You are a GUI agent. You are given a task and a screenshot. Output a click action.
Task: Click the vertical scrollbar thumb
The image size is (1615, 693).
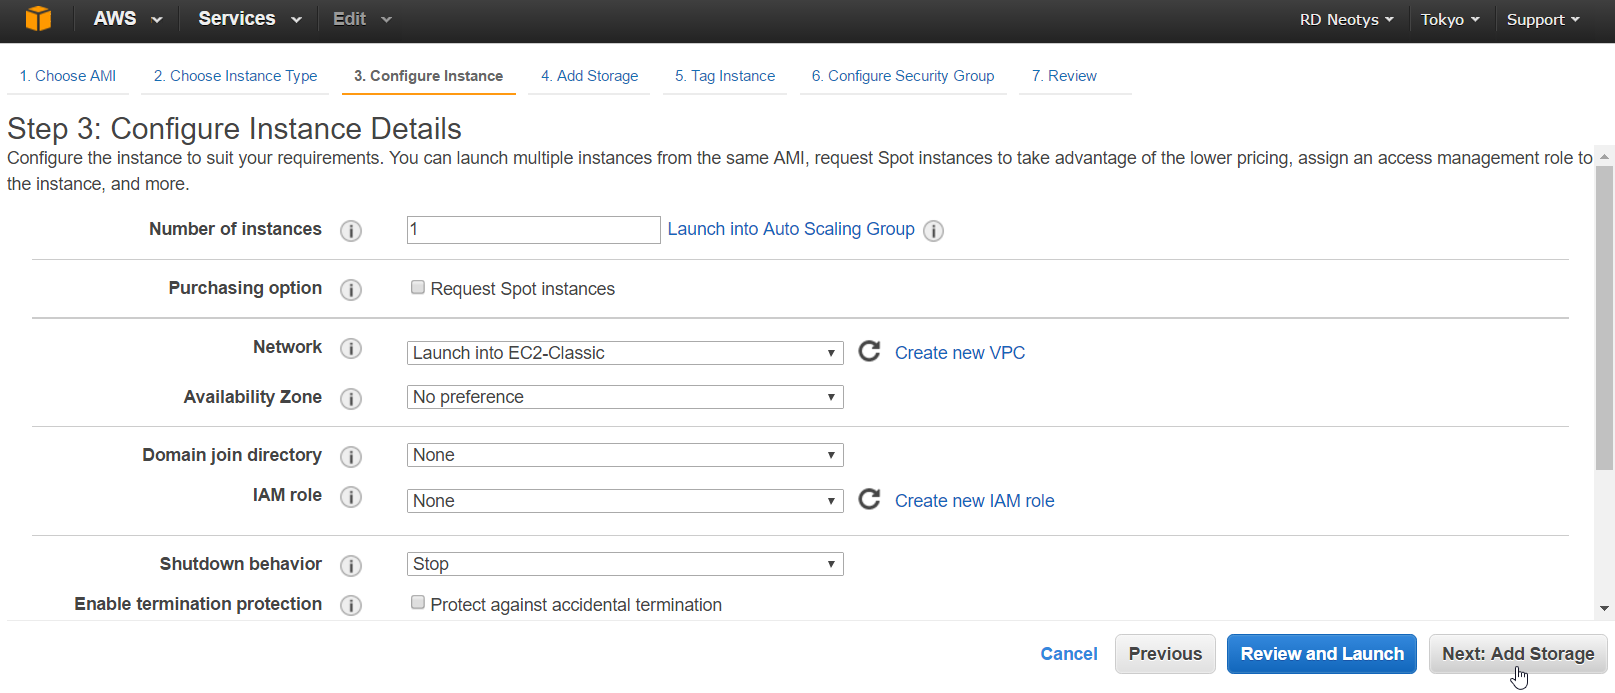pyautogui.click(x=1604, y=317)
